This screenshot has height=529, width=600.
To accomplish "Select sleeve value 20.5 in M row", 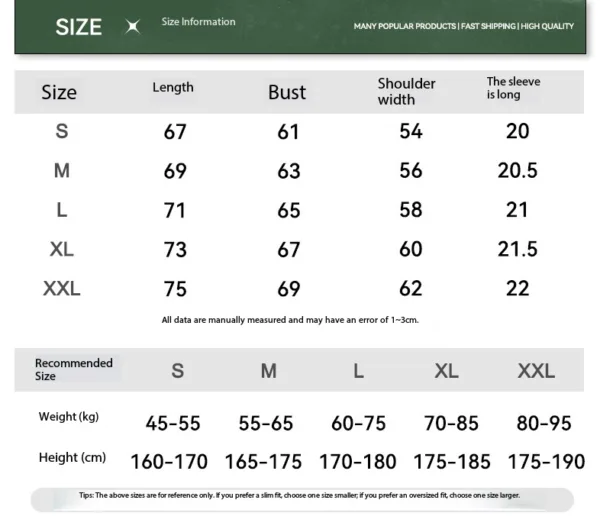I will 518,171.
